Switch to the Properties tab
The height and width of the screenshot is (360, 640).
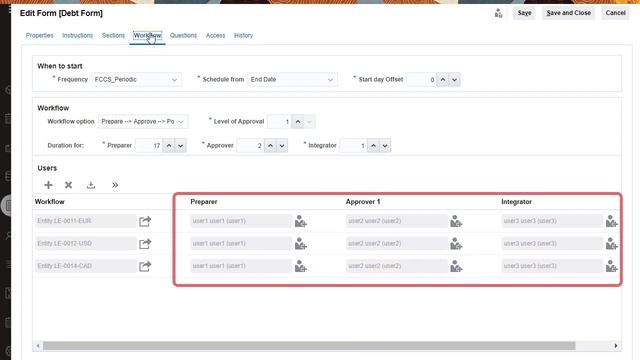point(40,36)
